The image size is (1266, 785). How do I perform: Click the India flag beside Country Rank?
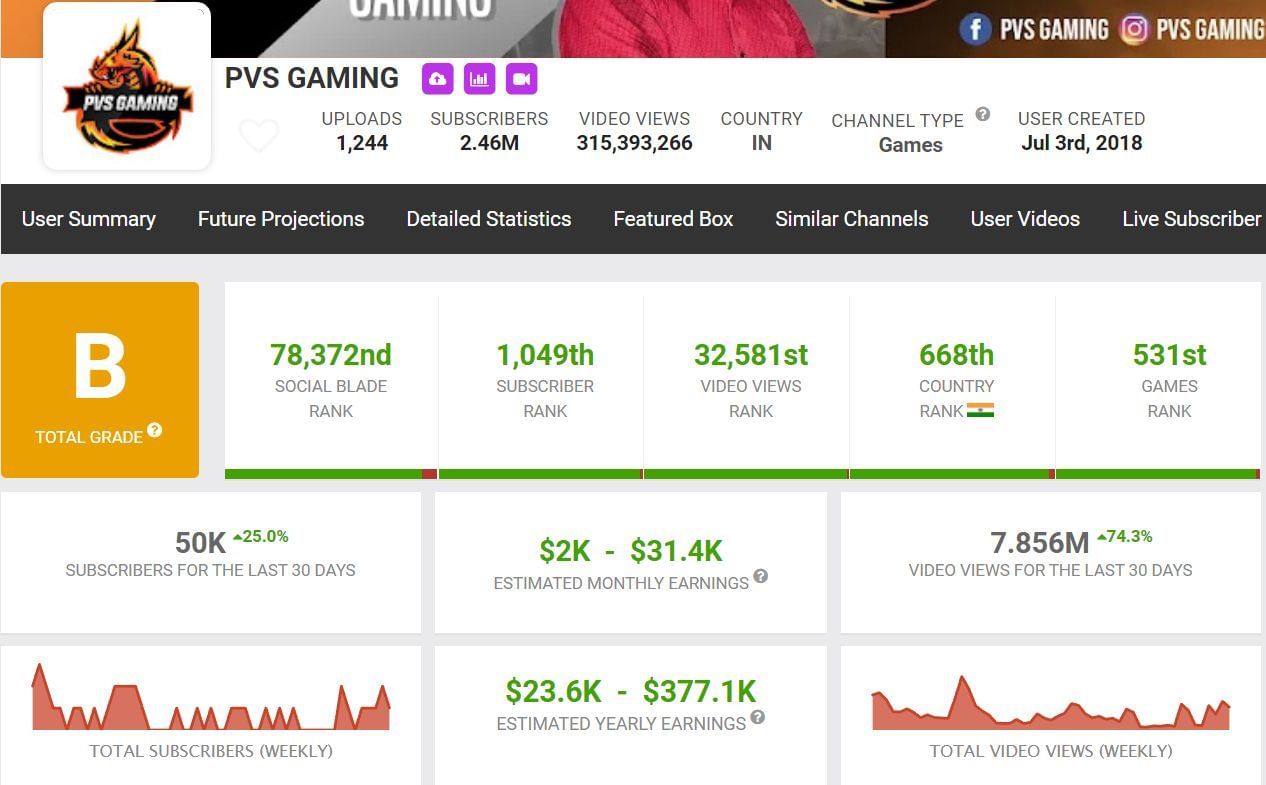click(980, 409)
